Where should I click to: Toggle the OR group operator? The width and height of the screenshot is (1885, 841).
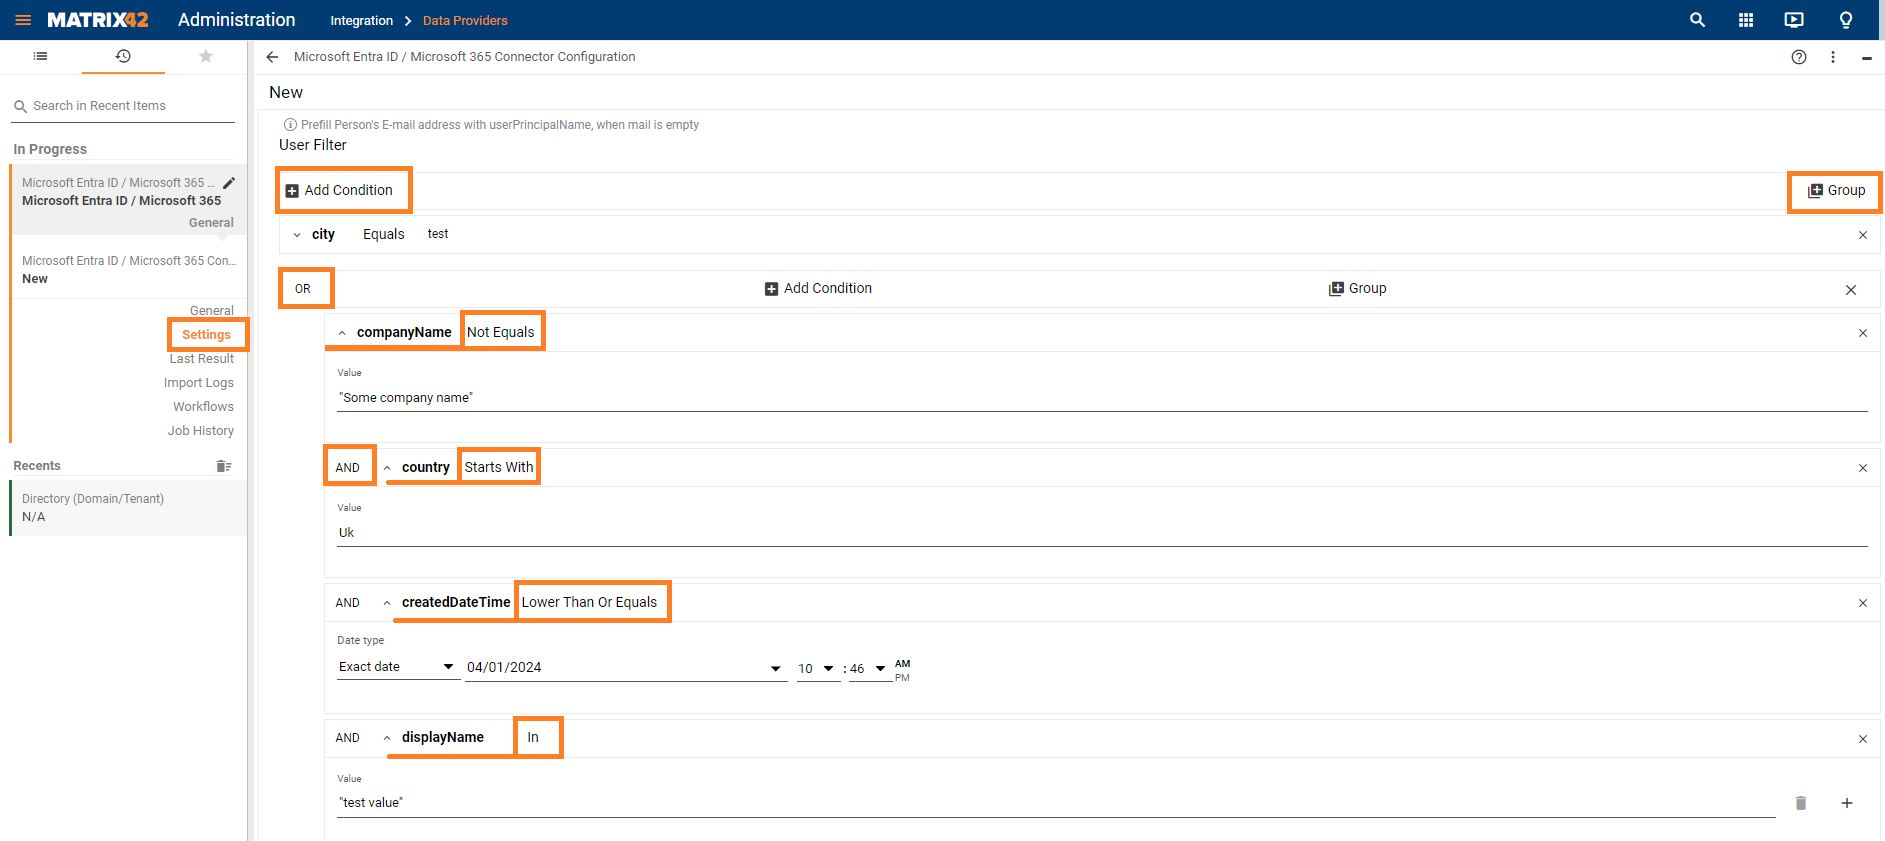303,289
